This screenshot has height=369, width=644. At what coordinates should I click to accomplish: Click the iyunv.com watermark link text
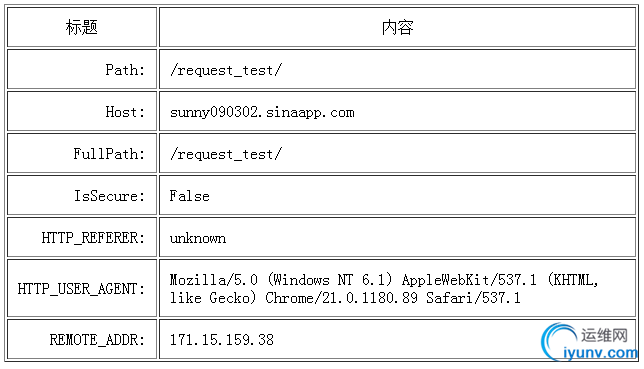tap(600, 353)
